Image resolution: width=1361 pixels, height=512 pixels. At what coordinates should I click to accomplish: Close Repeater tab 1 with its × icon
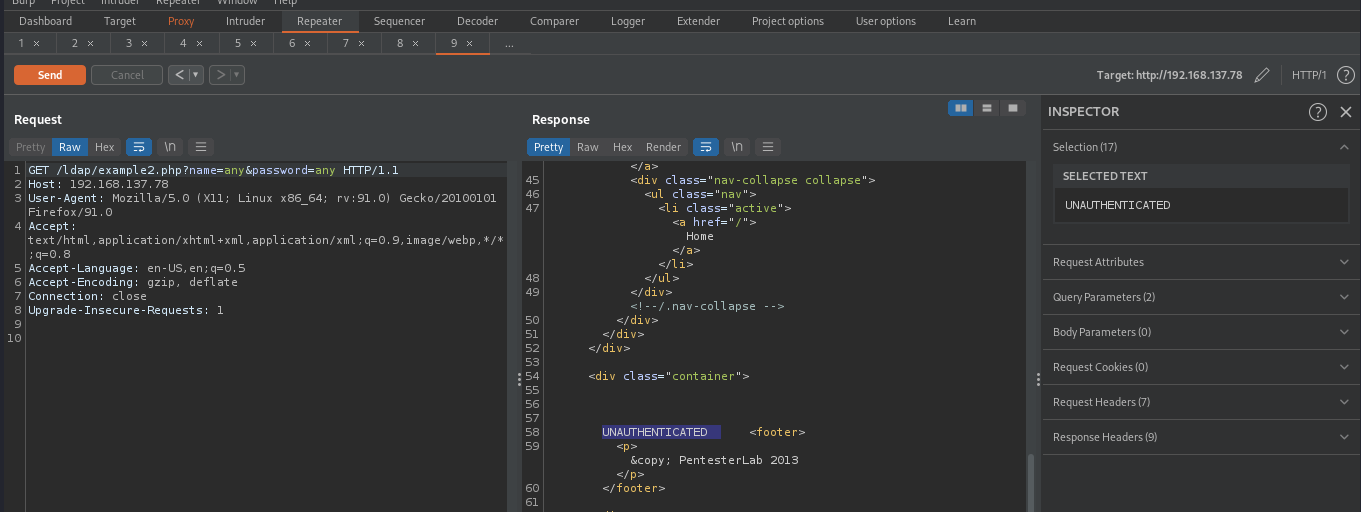coord(37,44)
